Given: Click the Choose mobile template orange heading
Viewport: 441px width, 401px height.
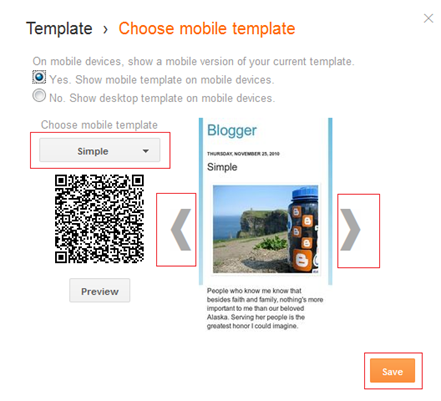Looking at the screenshot, I should 207,29.
